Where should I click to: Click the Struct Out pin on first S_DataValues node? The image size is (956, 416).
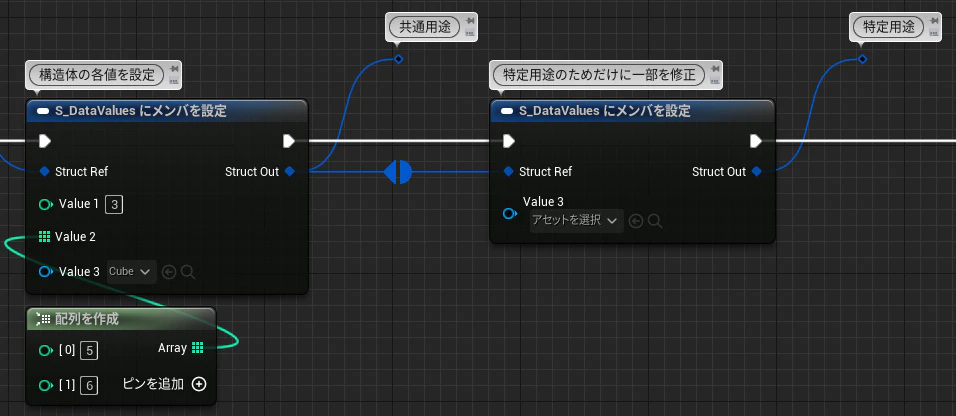click(290, 171)
